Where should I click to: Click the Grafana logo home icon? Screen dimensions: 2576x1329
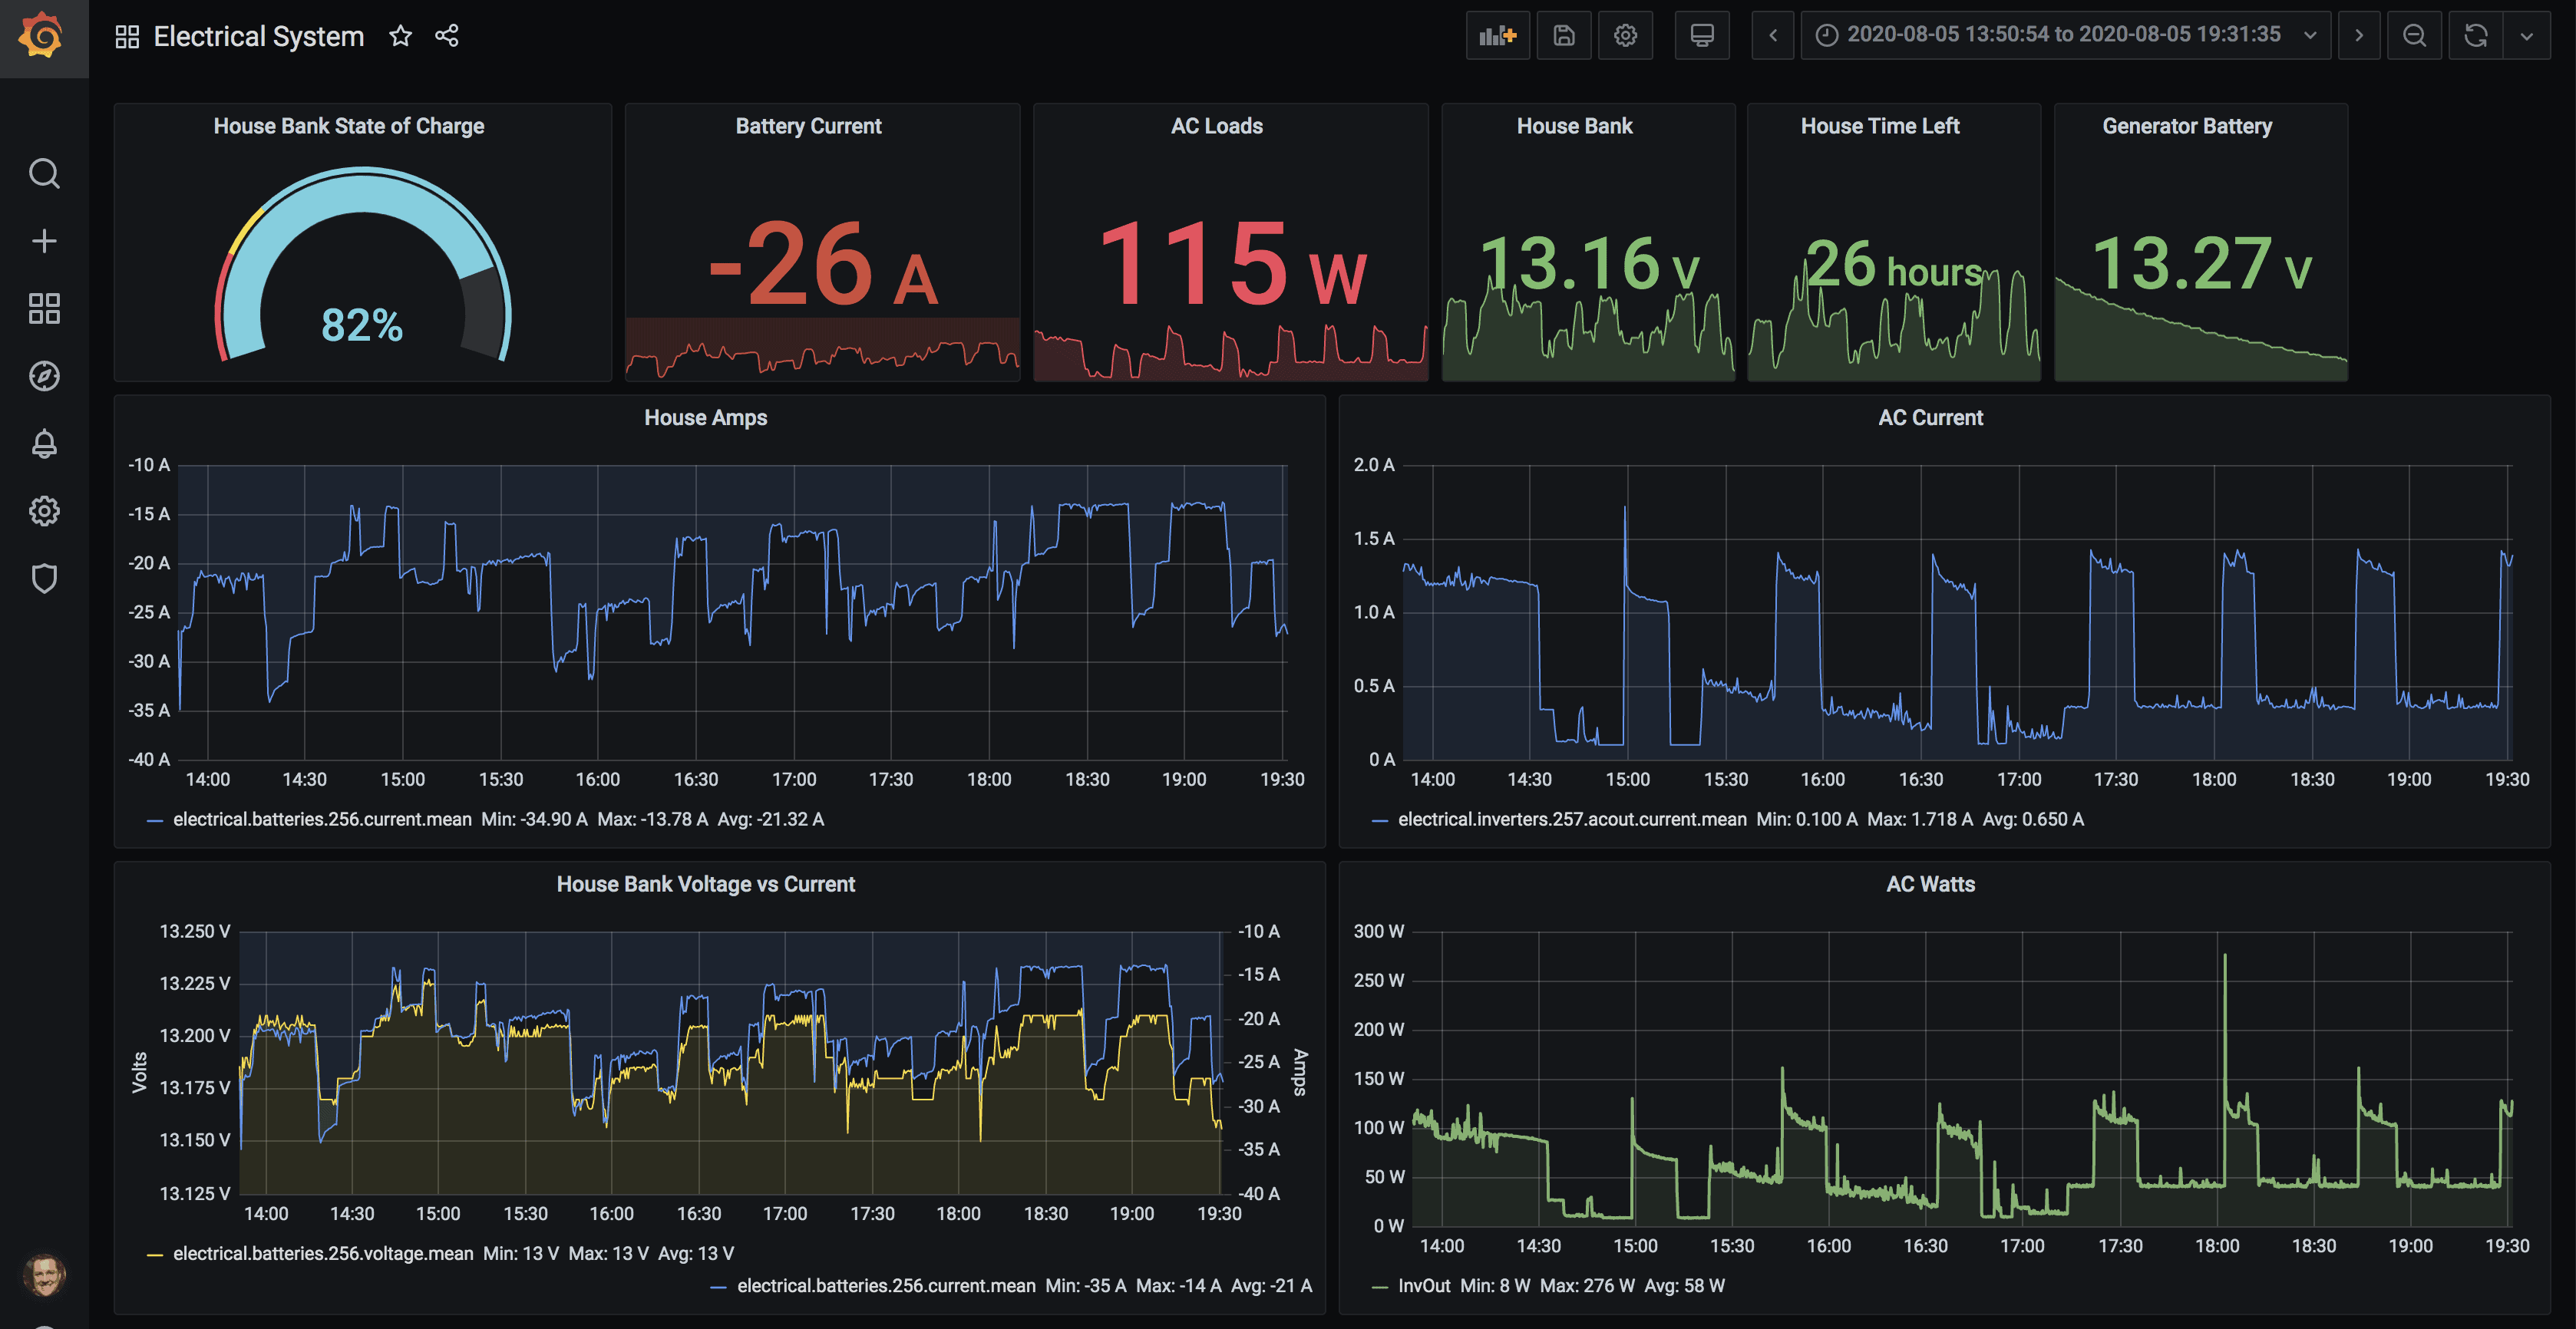(x=42, y=37)
